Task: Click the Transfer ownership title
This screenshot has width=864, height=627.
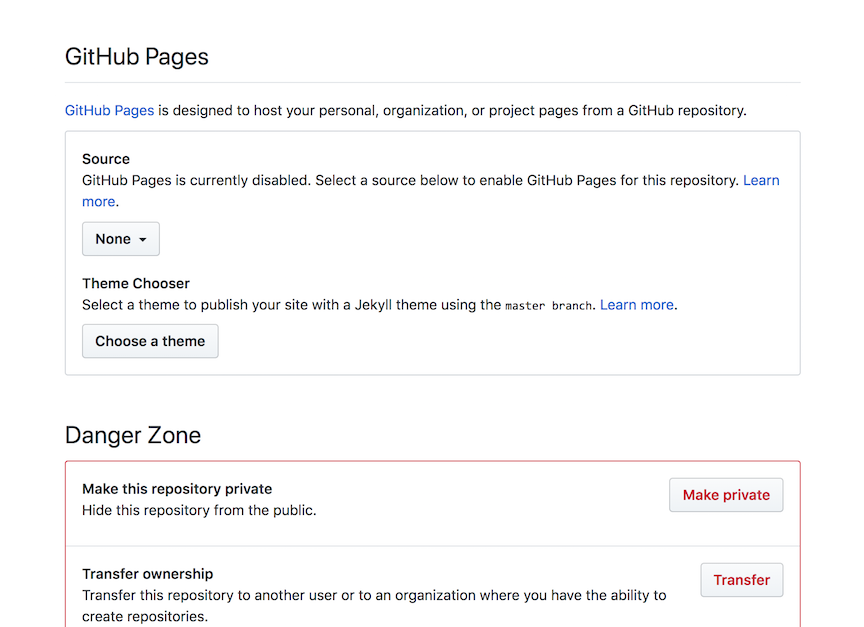Action: tap(147, 574)
